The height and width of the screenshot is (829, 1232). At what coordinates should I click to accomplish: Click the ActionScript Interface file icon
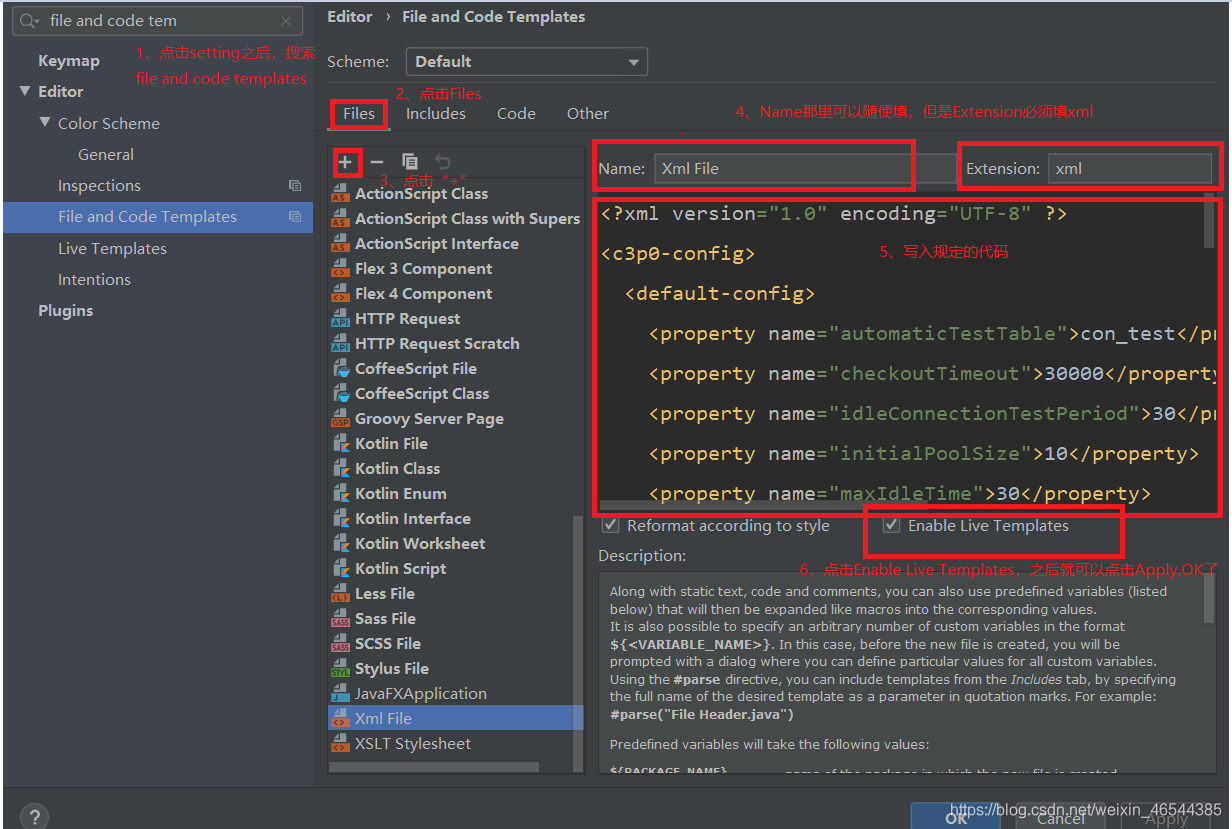pyautogui.click(x=340, y=244)
